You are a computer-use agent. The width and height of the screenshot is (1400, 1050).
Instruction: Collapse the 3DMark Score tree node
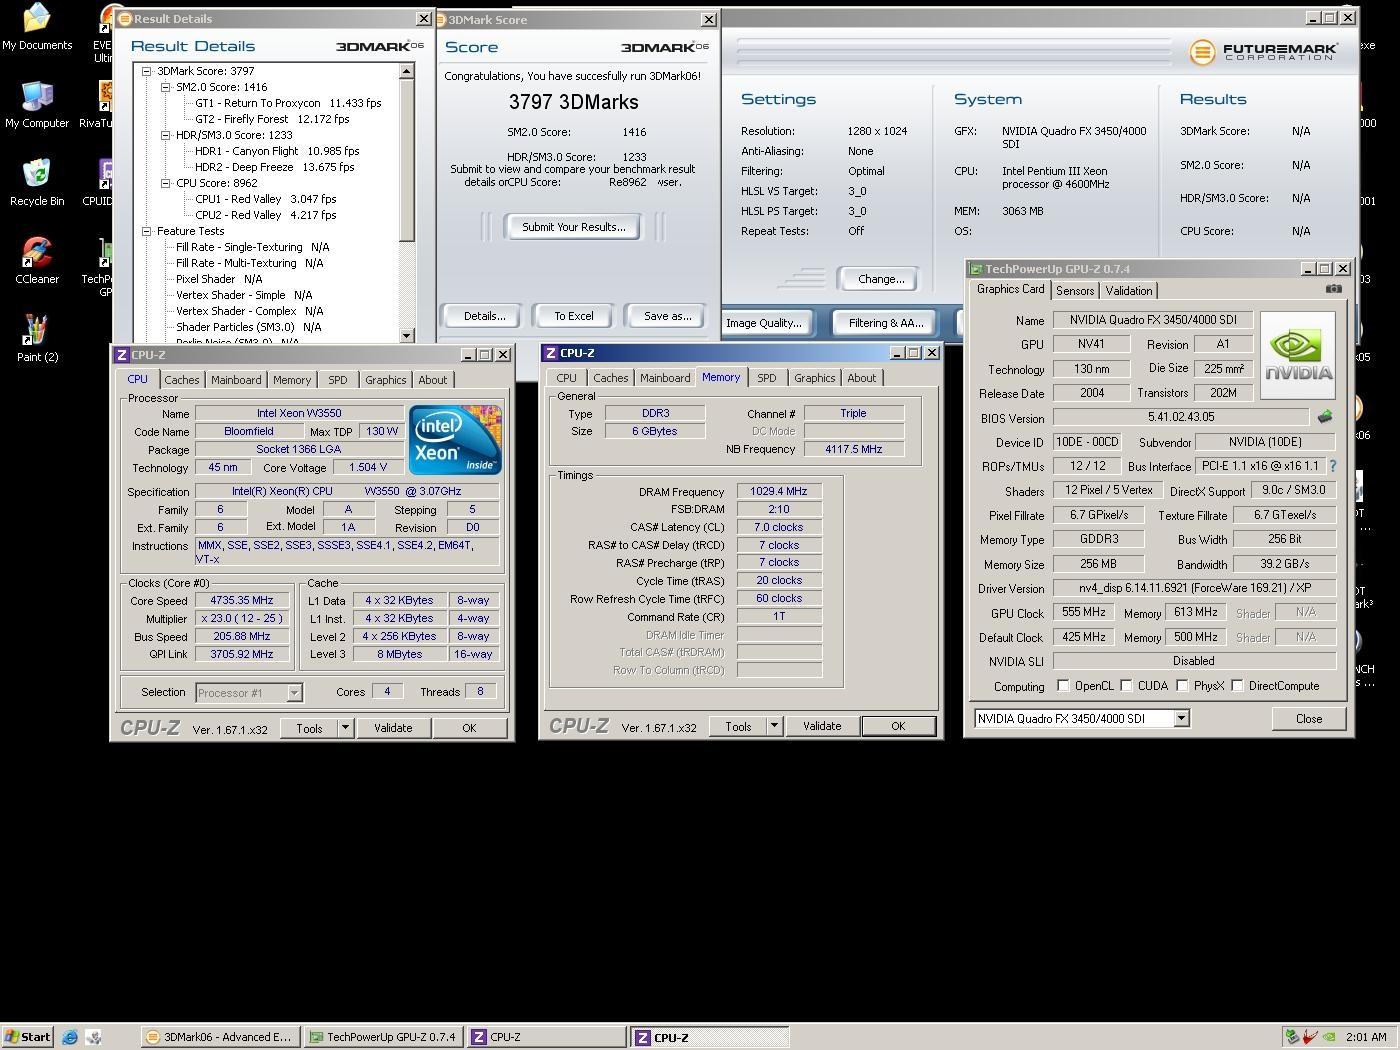tap(147, 71)
